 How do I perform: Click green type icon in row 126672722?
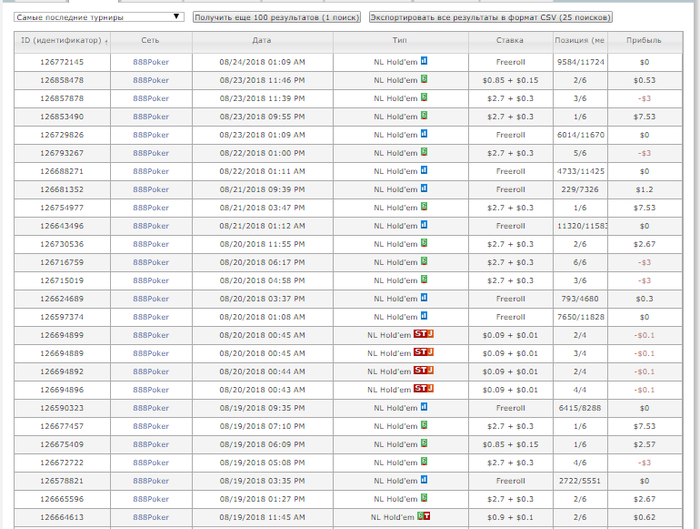point(424,462)
